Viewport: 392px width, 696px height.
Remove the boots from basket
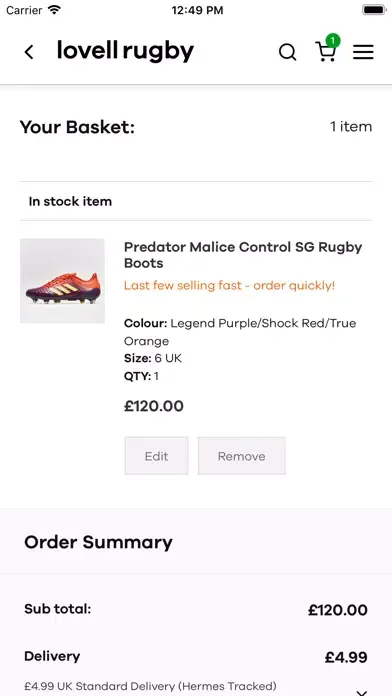[x=242, y=456]
